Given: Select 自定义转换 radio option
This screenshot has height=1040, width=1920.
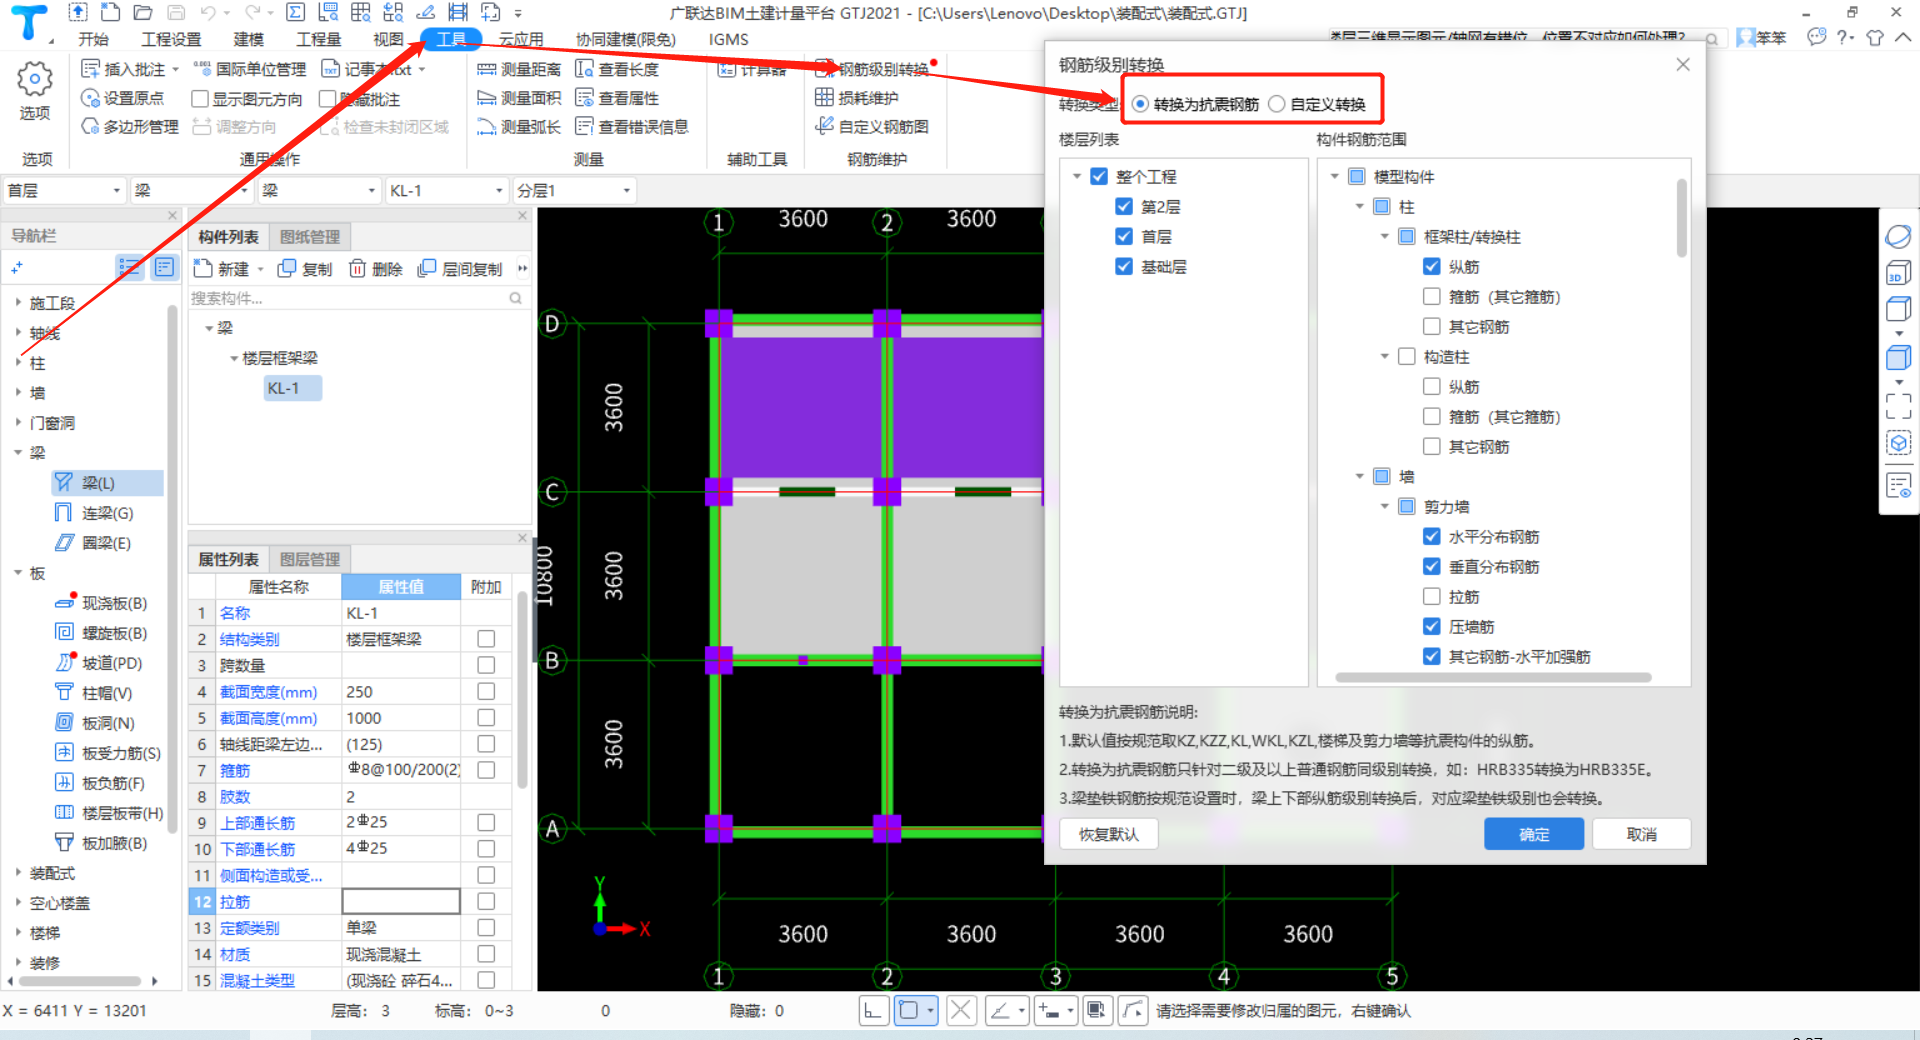Looking at the screenshot, I should [x=1277, y=104].
